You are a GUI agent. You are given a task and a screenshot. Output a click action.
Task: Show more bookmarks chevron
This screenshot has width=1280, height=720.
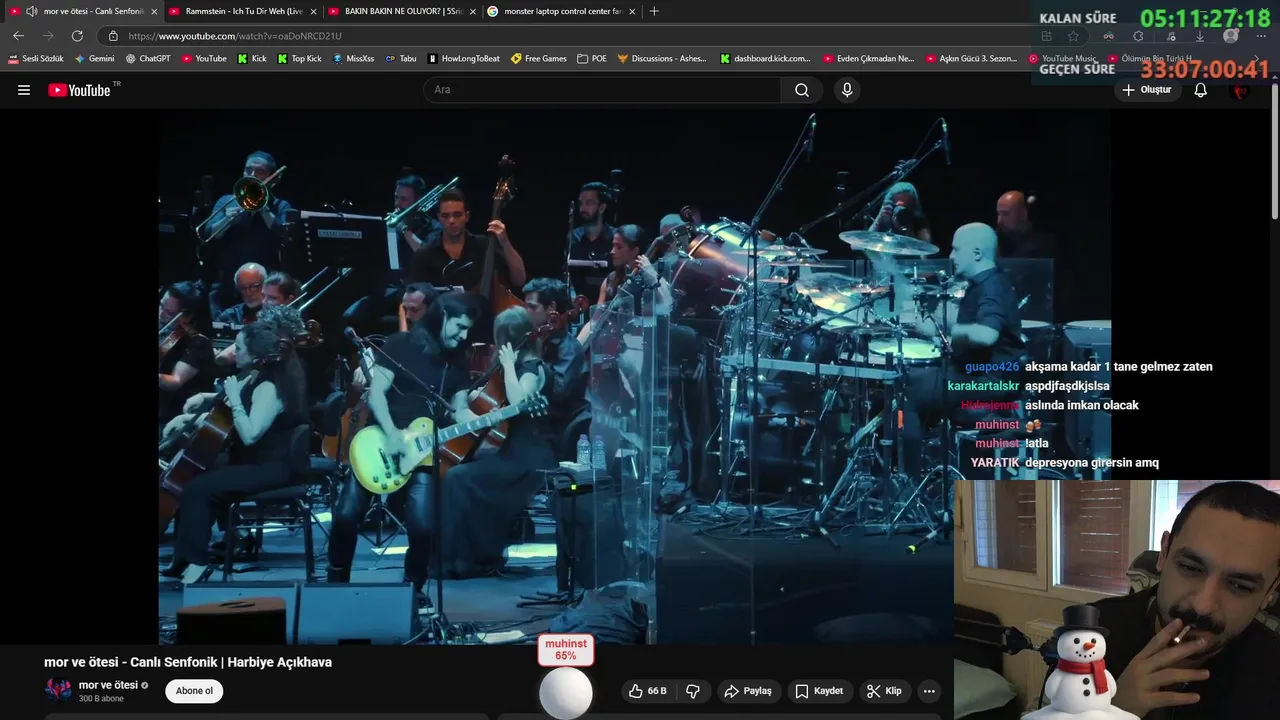coord(1257,59)
